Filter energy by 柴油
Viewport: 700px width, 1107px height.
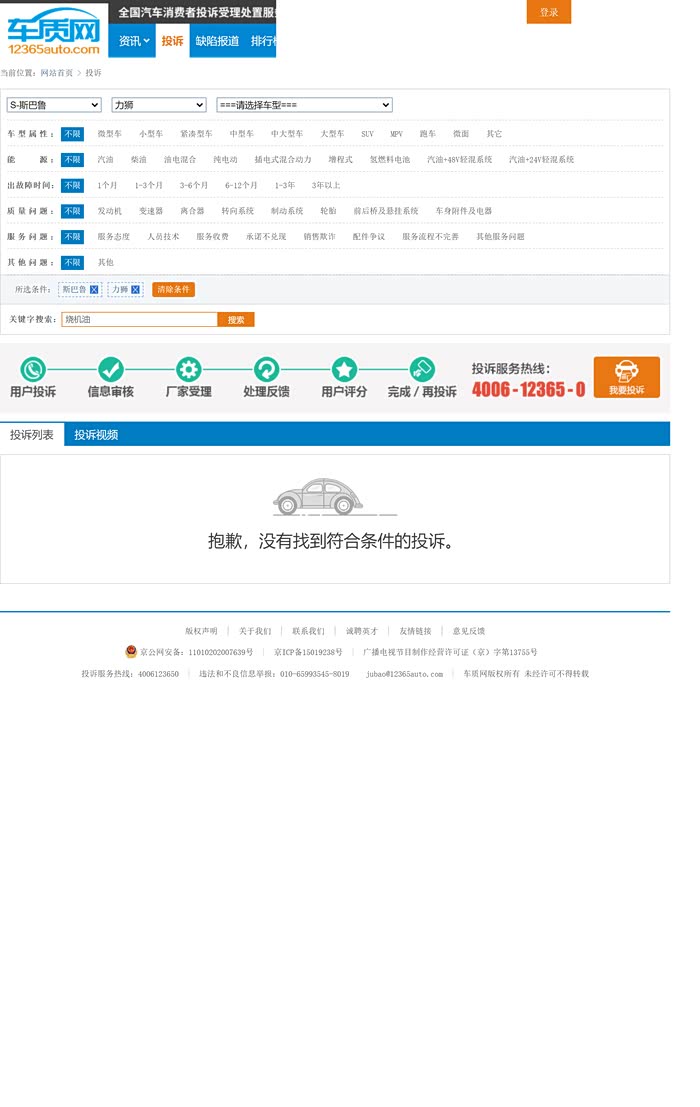pos(138,160)
